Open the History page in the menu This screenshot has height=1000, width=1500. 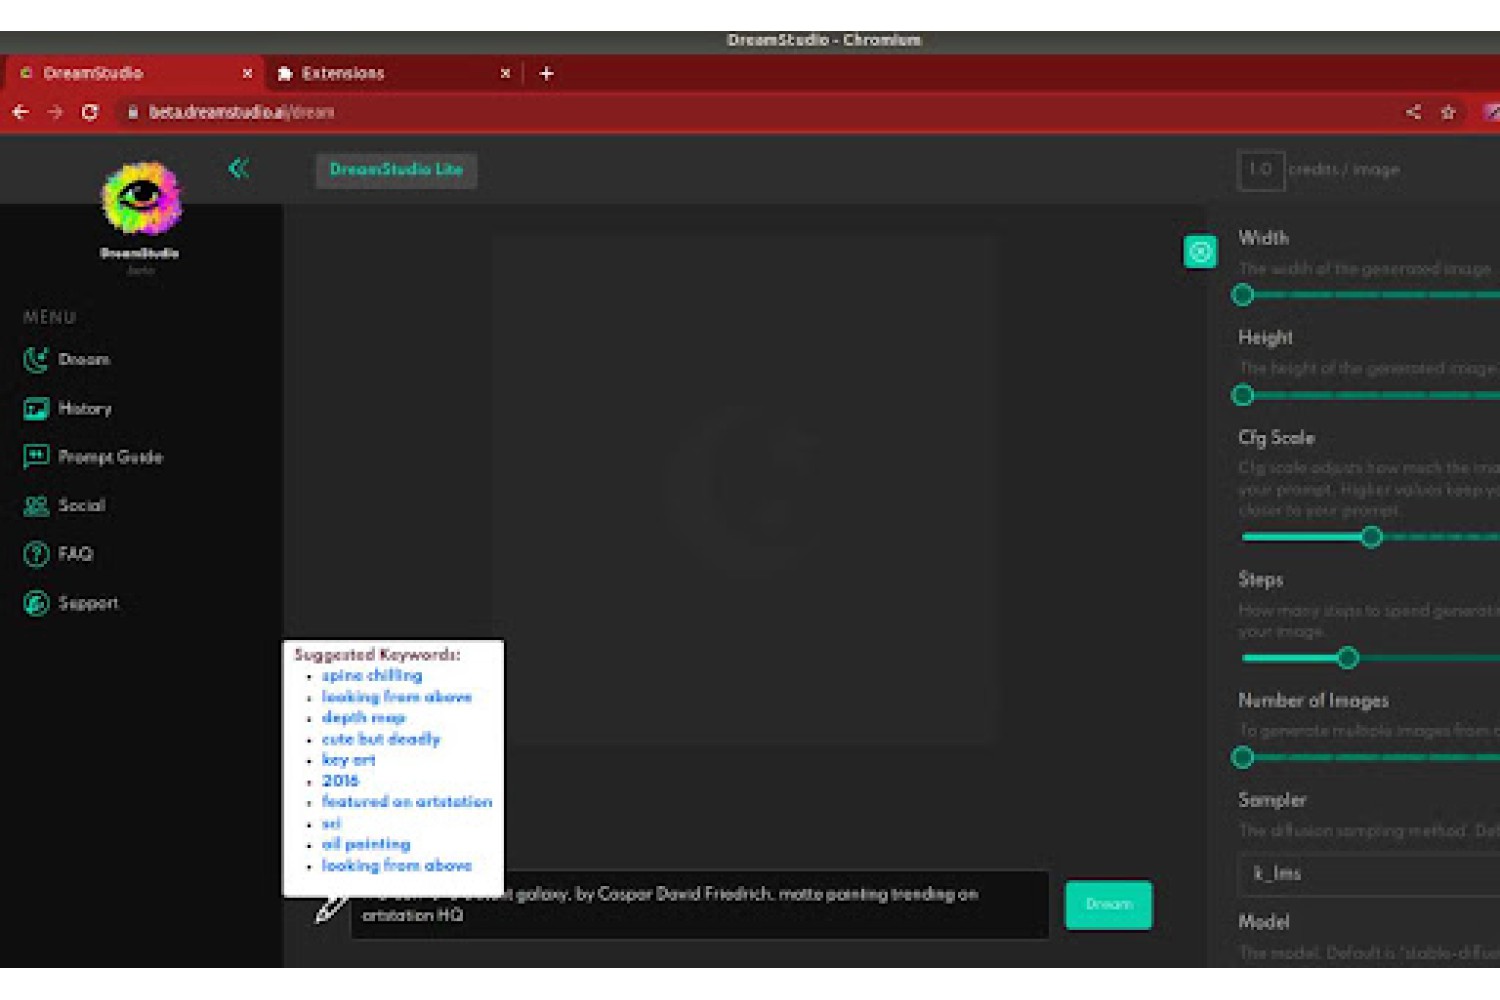67,408
